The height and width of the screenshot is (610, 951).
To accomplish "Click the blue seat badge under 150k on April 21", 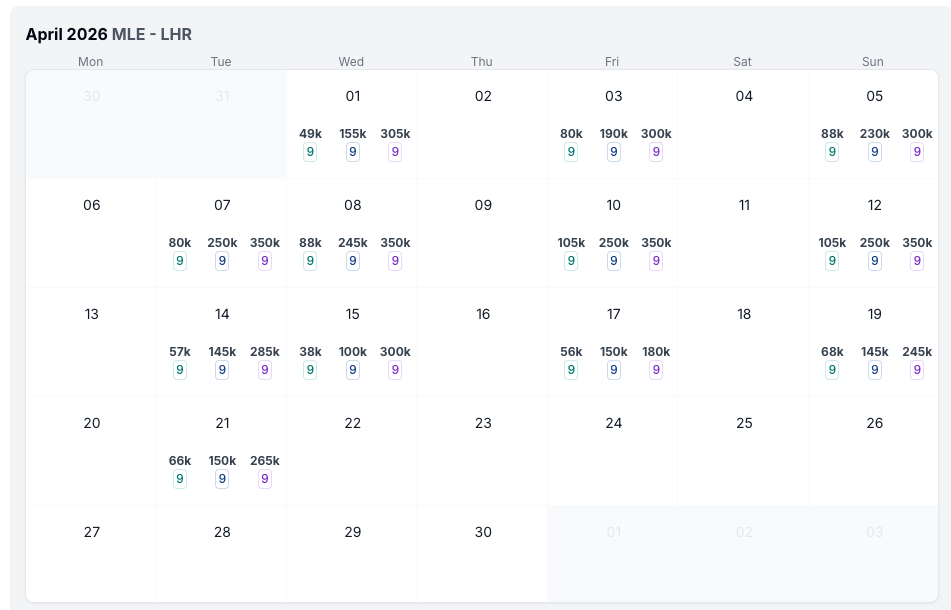I will tap(222, 479).
